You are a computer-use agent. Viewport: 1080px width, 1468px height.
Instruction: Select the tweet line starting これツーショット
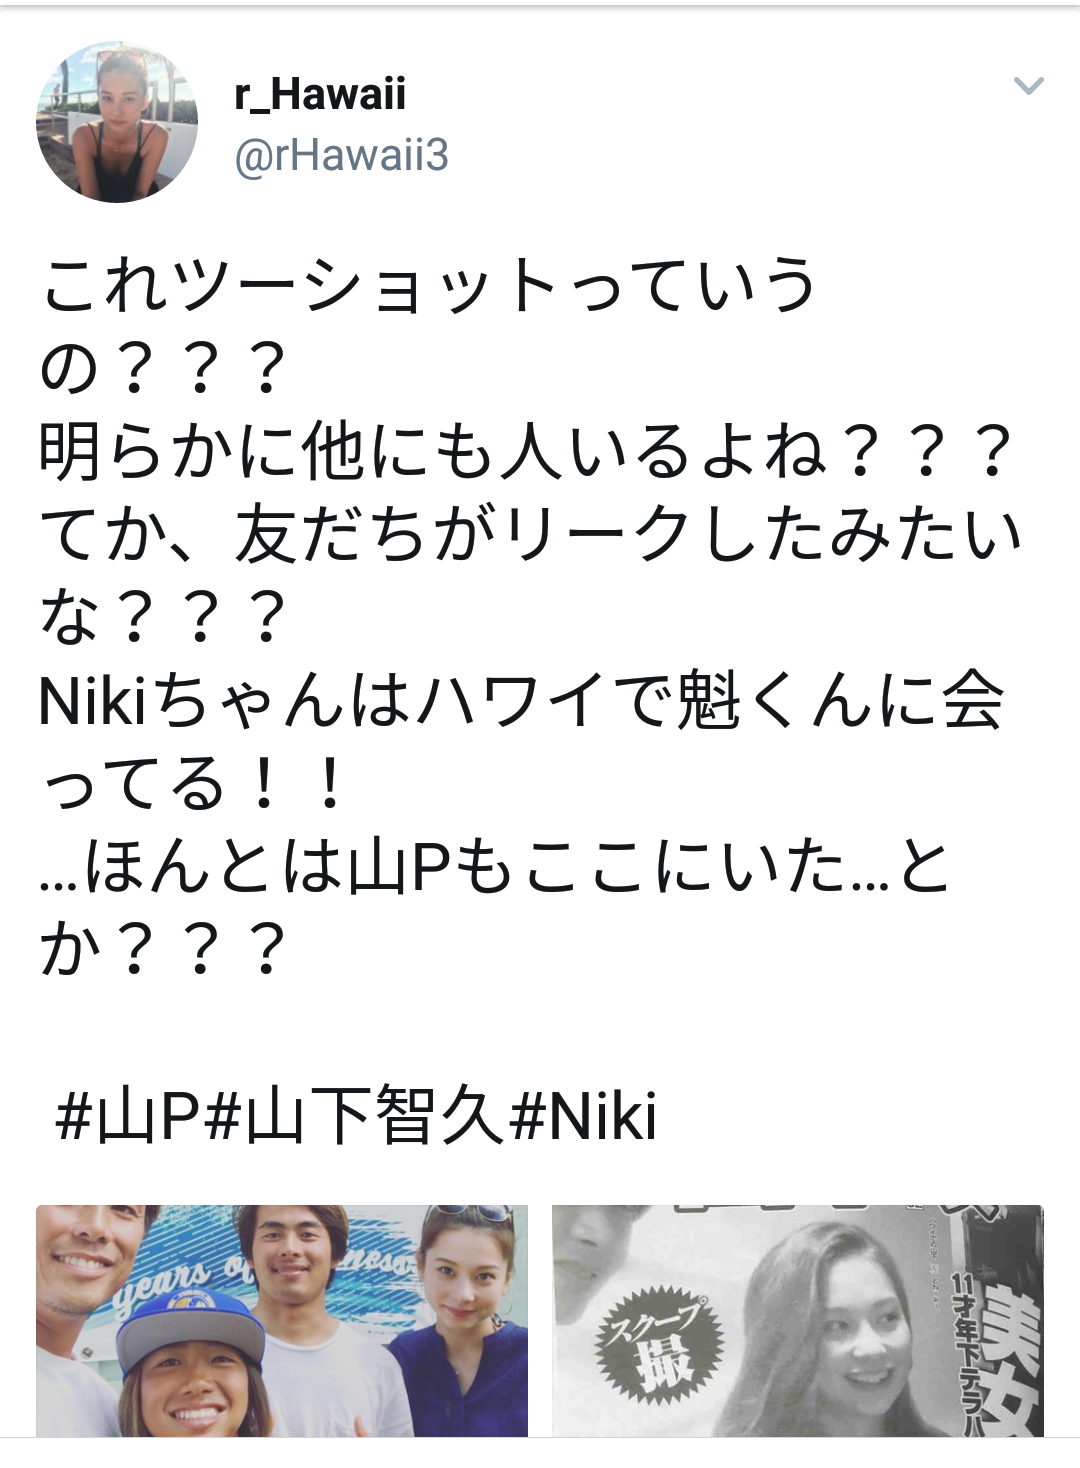428,285
